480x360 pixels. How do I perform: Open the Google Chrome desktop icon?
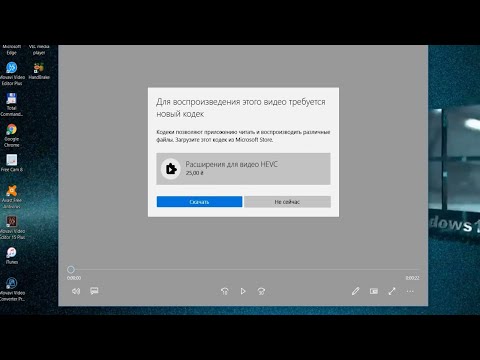tap(12, 135)
